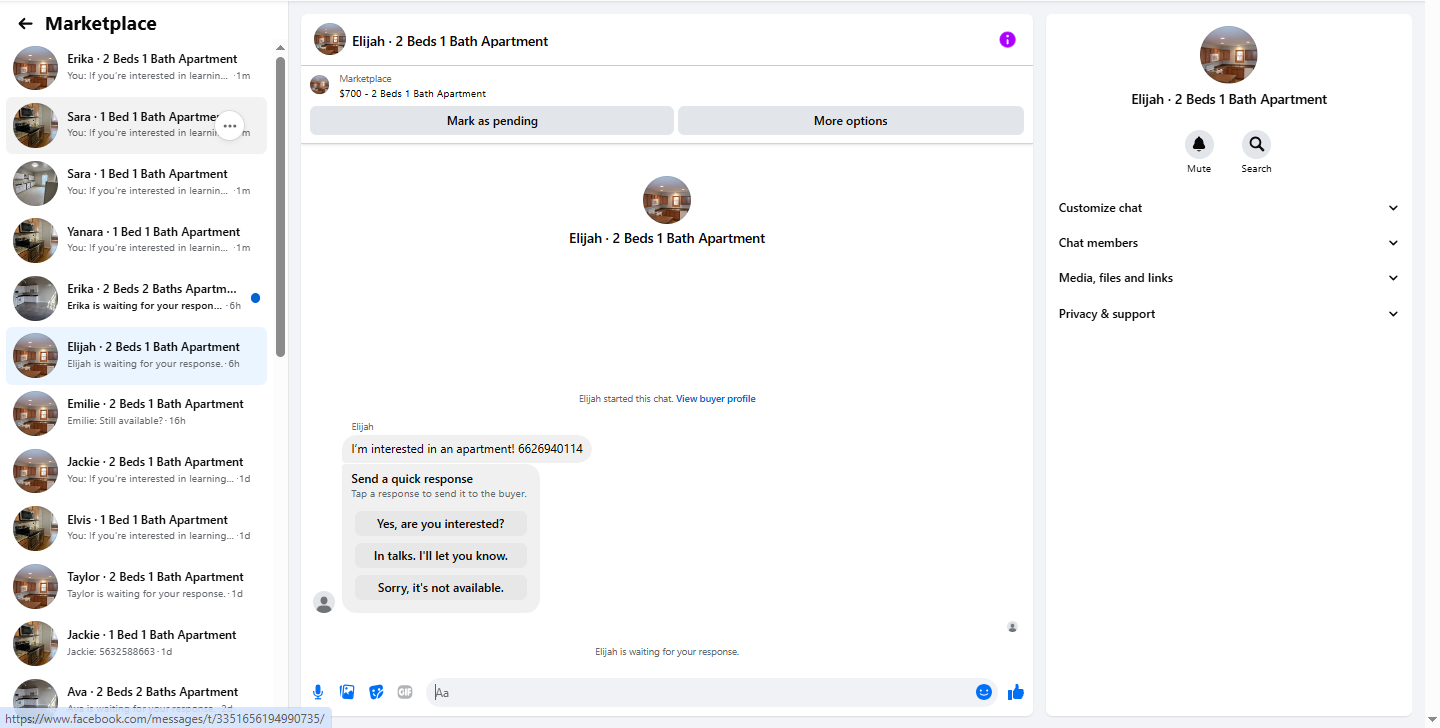Click the unread blue dot for Erika
The width and height of the screenshot is (1440, 728).
(x=256, y=298)
